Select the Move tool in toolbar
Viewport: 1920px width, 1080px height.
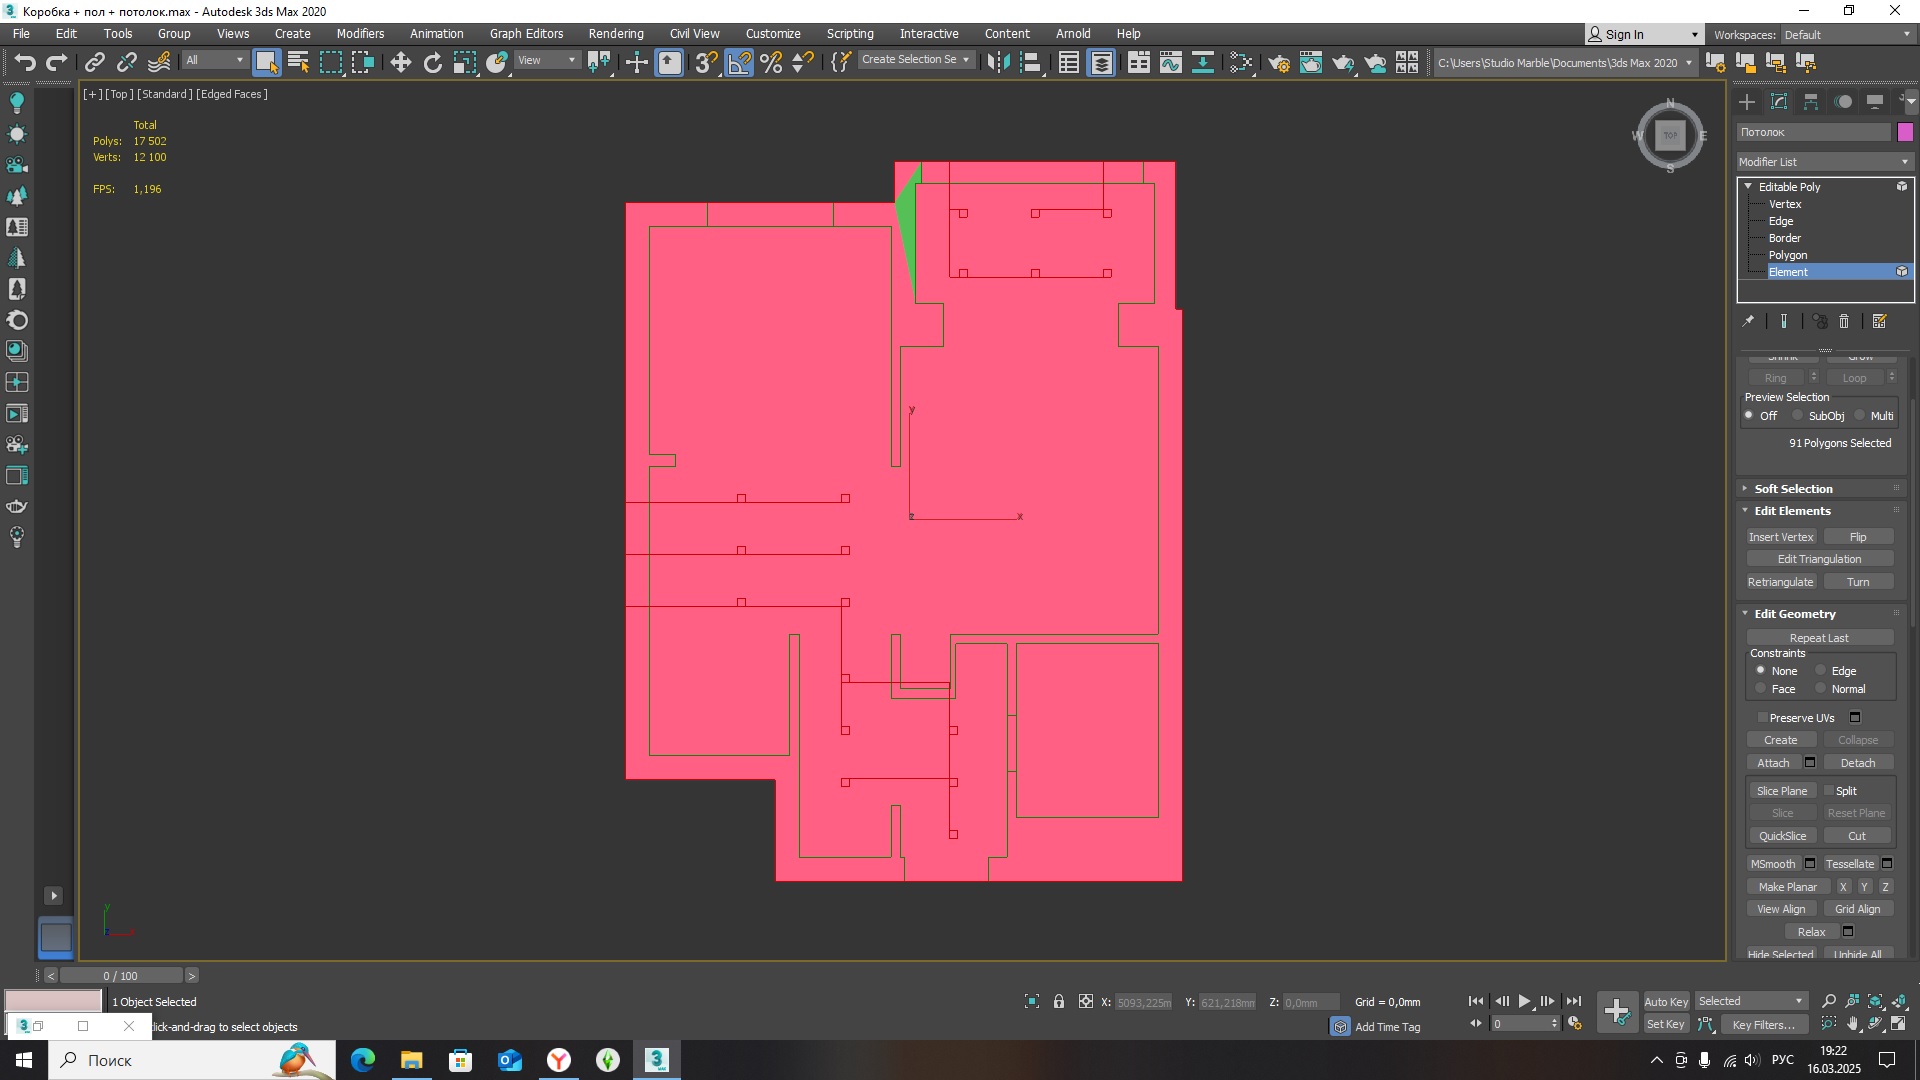[x=400, y=63]
